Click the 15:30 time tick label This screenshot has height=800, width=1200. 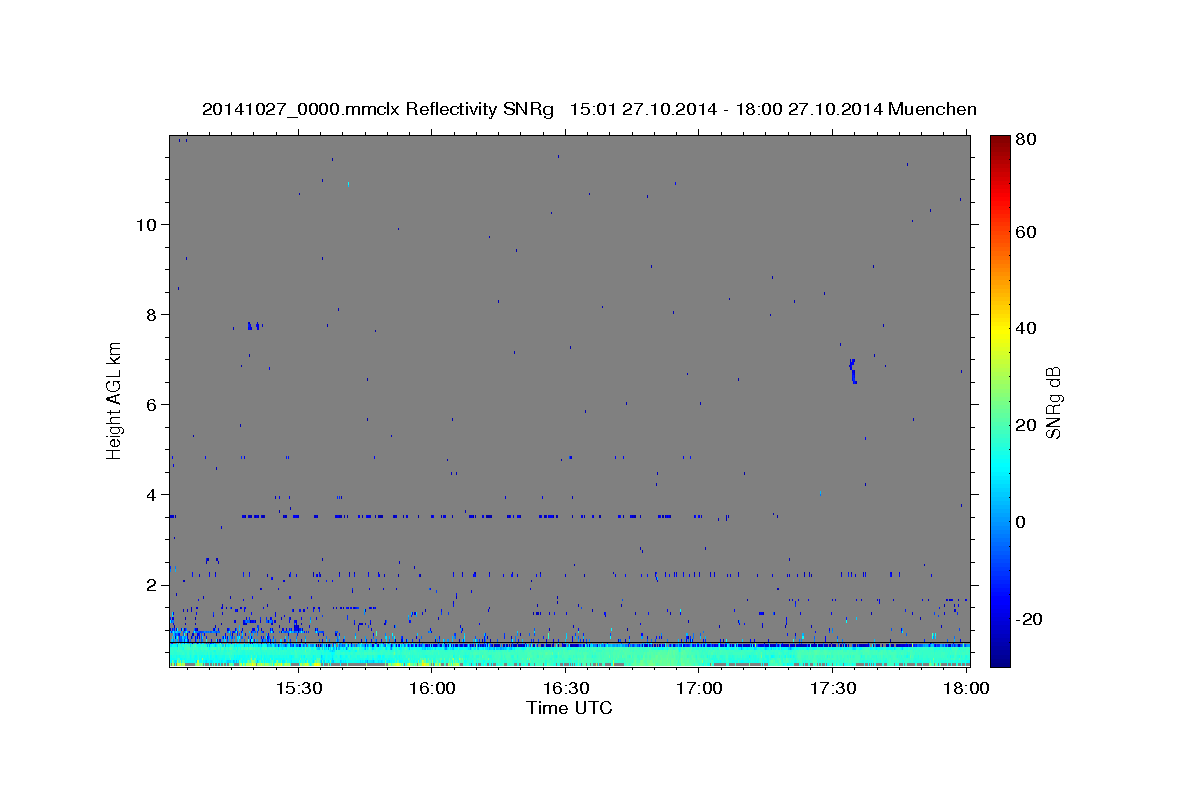click(299, 689)
